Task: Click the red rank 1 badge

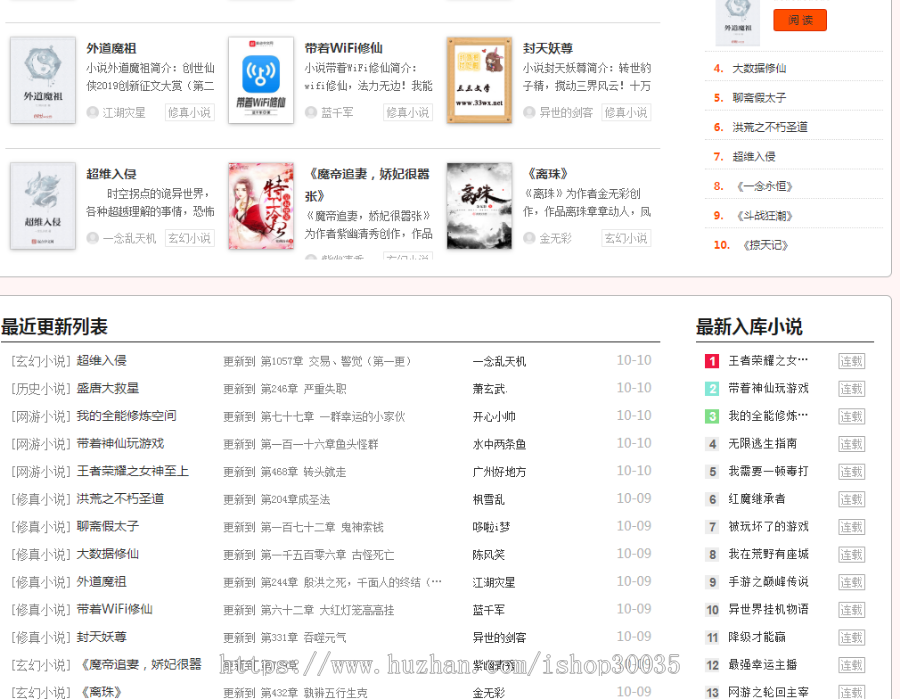Action: [x=710, y=360]
